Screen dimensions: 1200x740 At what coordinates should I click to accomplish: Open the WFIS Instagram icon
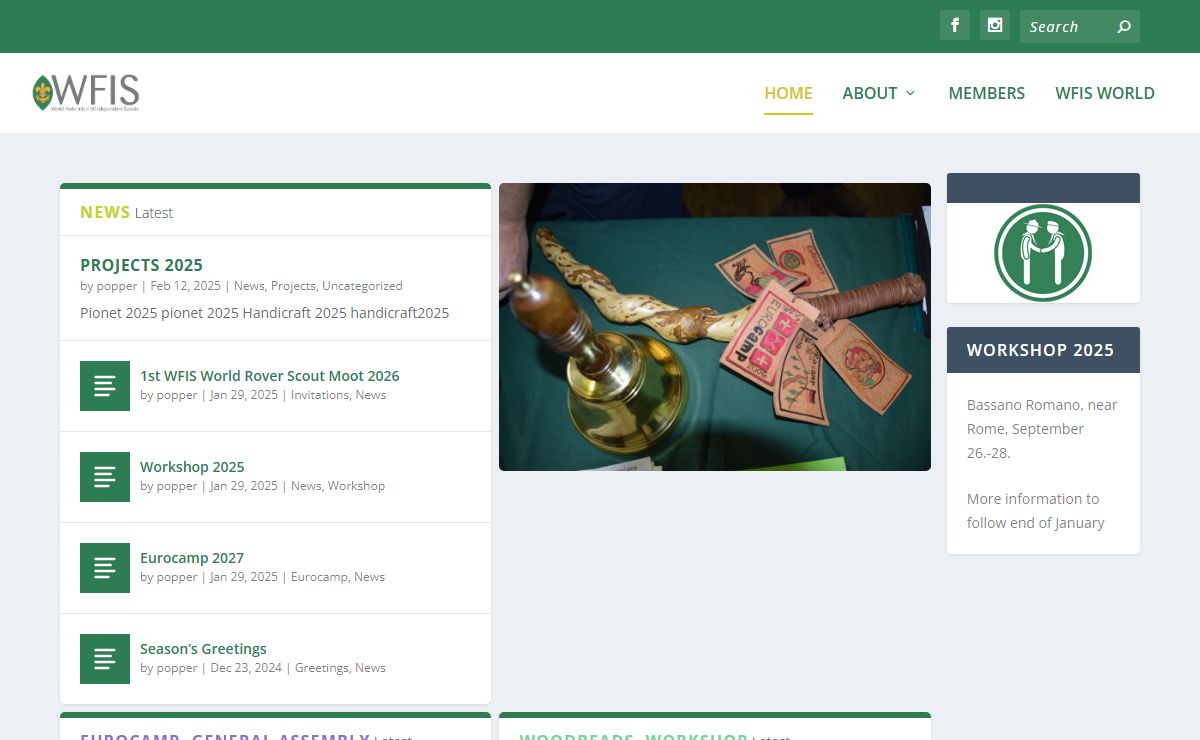tap(995, 26)
